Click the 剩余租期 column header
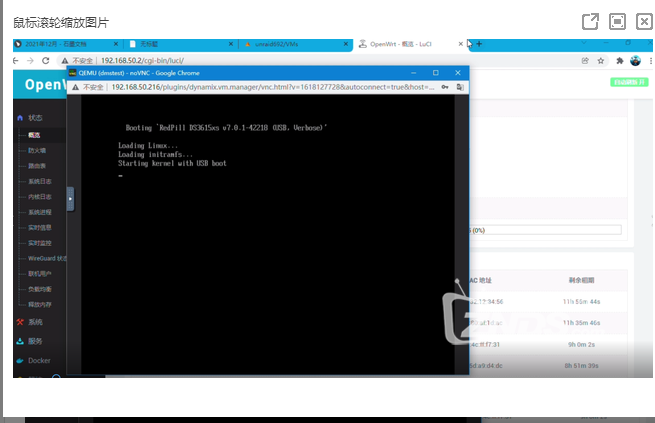This screenshot has height=423, width=655. click(581, 281)
